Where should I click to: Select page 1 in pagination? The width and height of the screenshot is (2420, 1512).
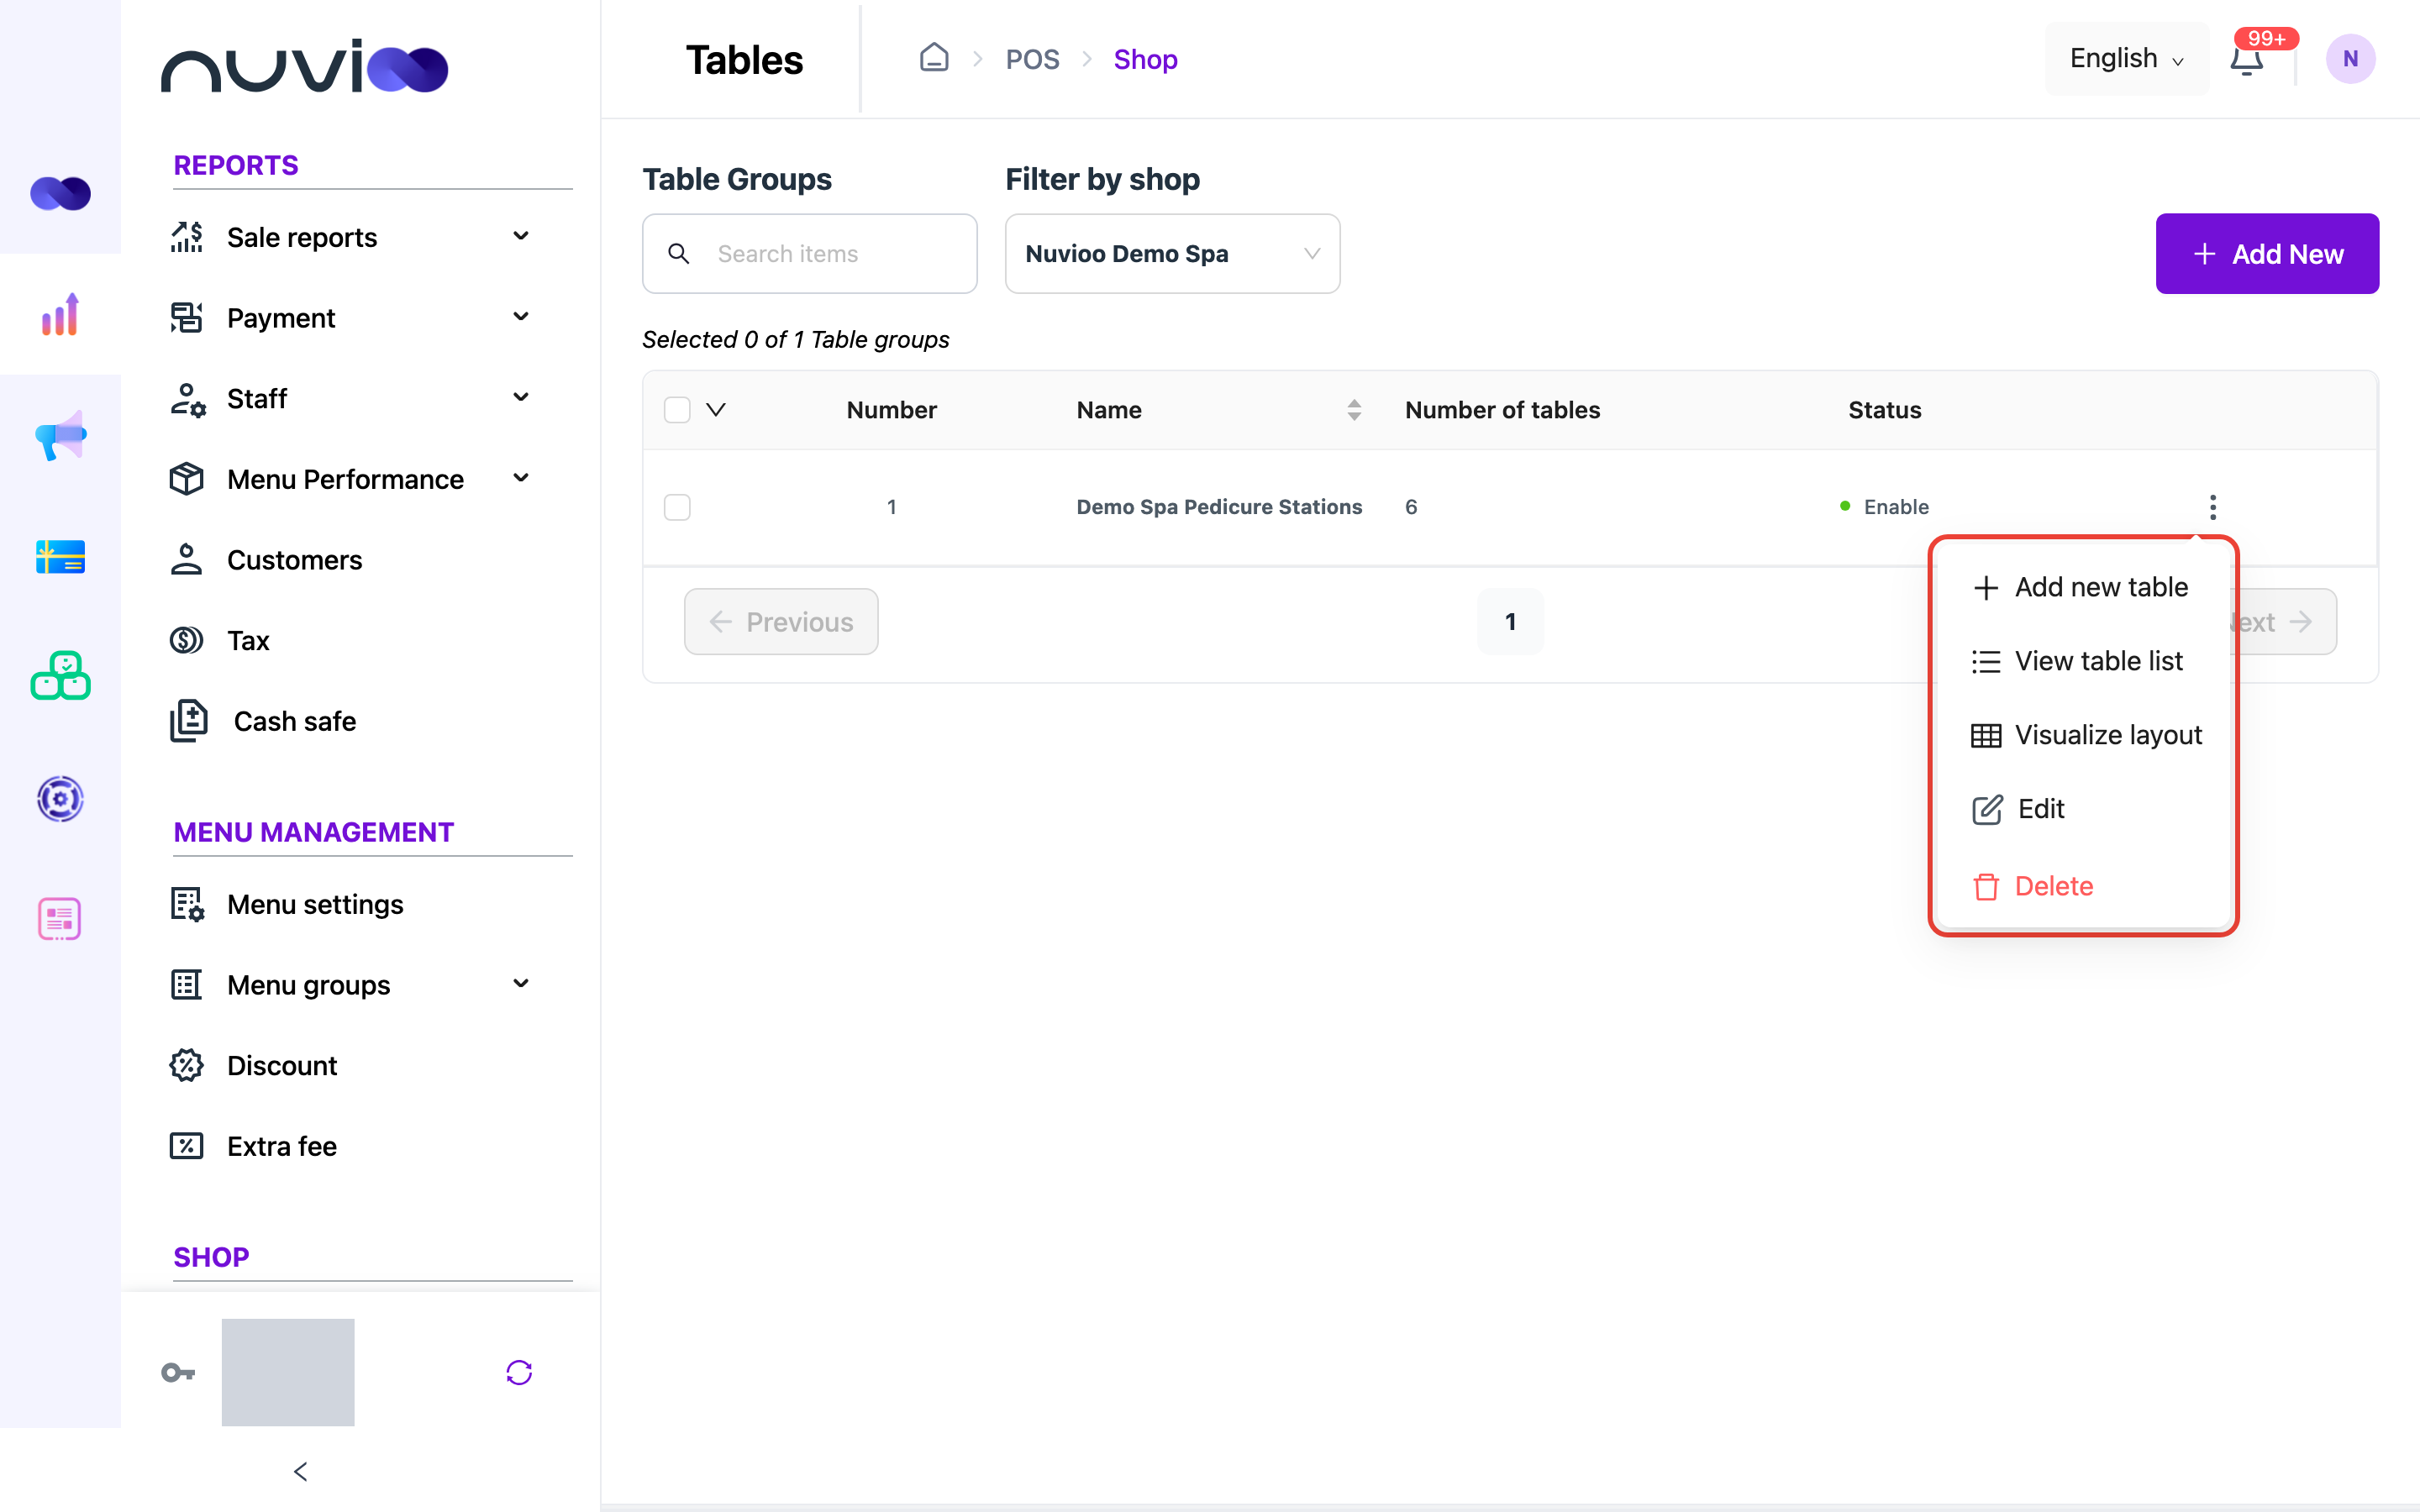pyautogui.click(x=1510, y=622)
